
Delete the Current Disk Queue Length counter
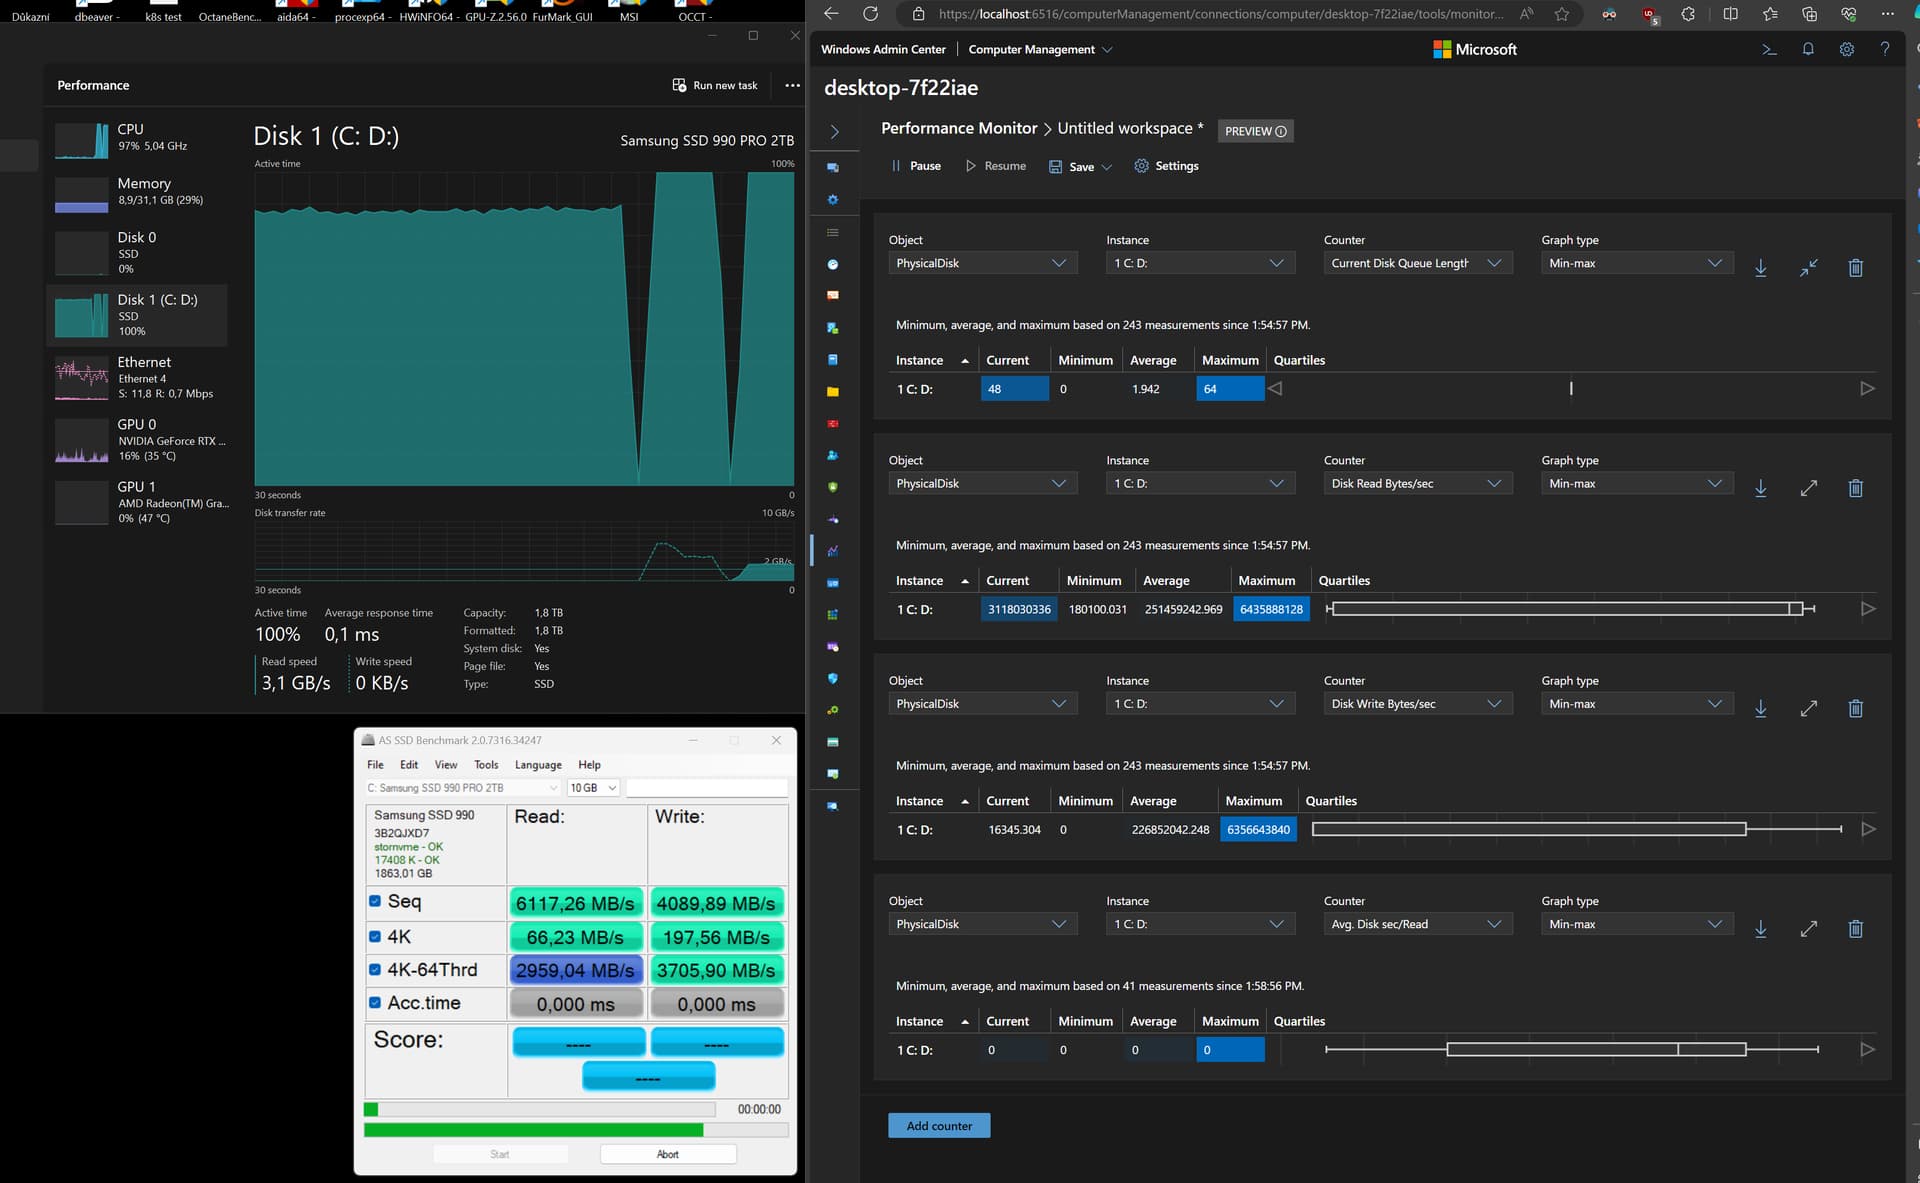pos(1855,268)
